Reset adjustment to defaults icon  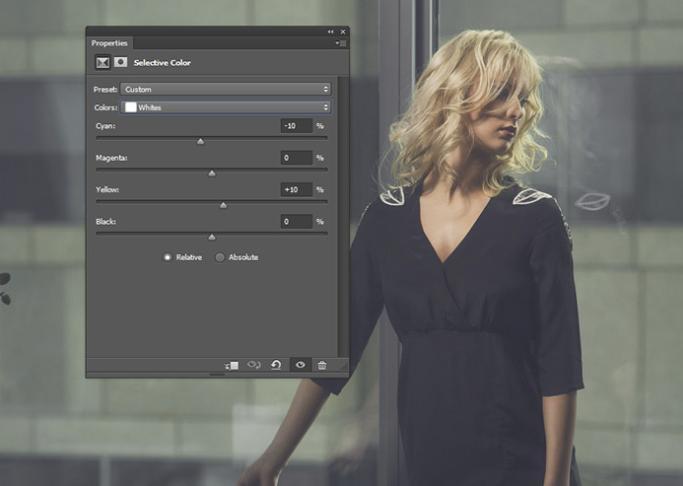coord(276,364)
